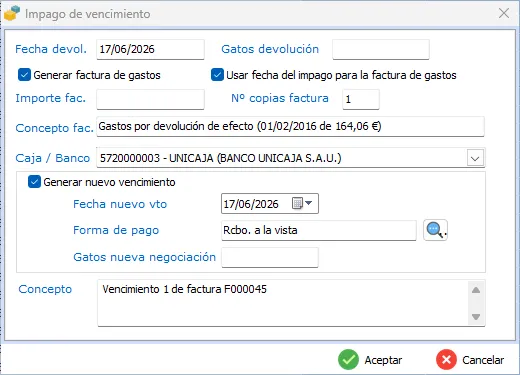Click the red X Cancelar icon
The height and width of the screenshot is (375, 520).
click(446, 360)
